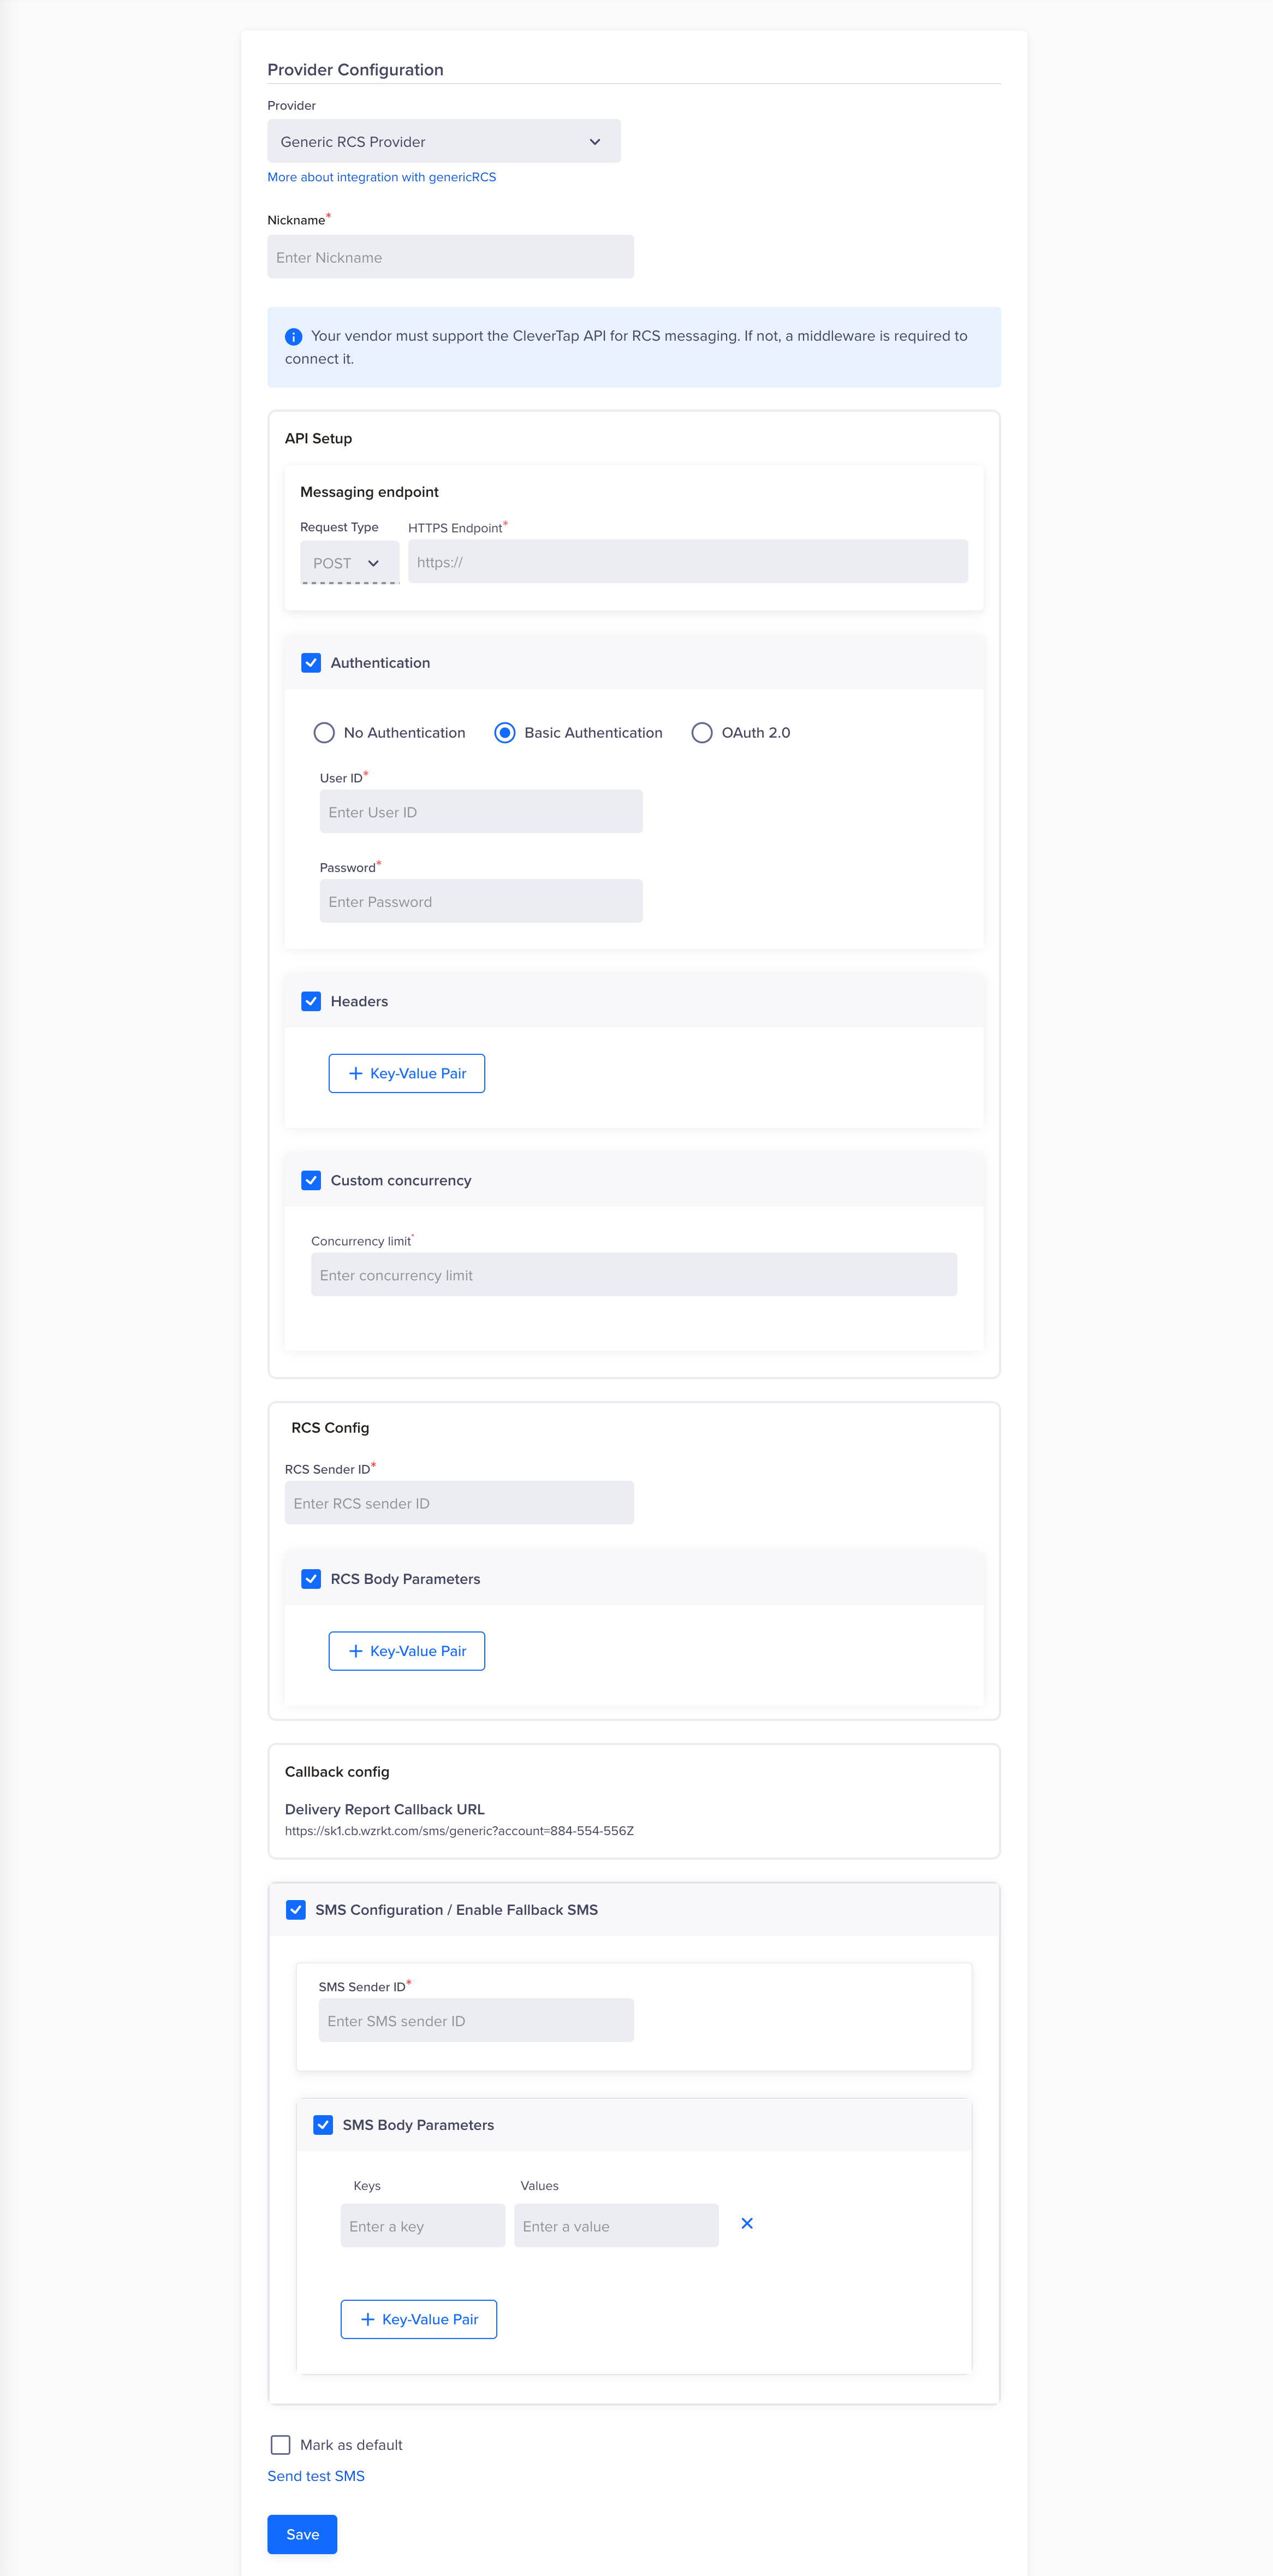
Task: Add a Key-Value Pair under RCS Body Parameters
Action: (x=406, y=1651)
